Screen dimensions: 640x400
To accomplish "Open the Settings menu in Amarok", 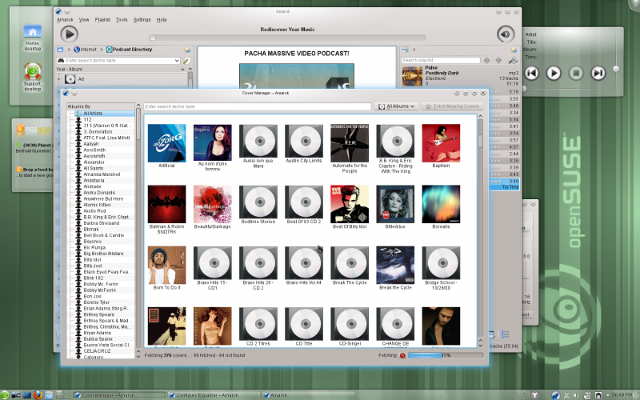I will pos(142,19).
